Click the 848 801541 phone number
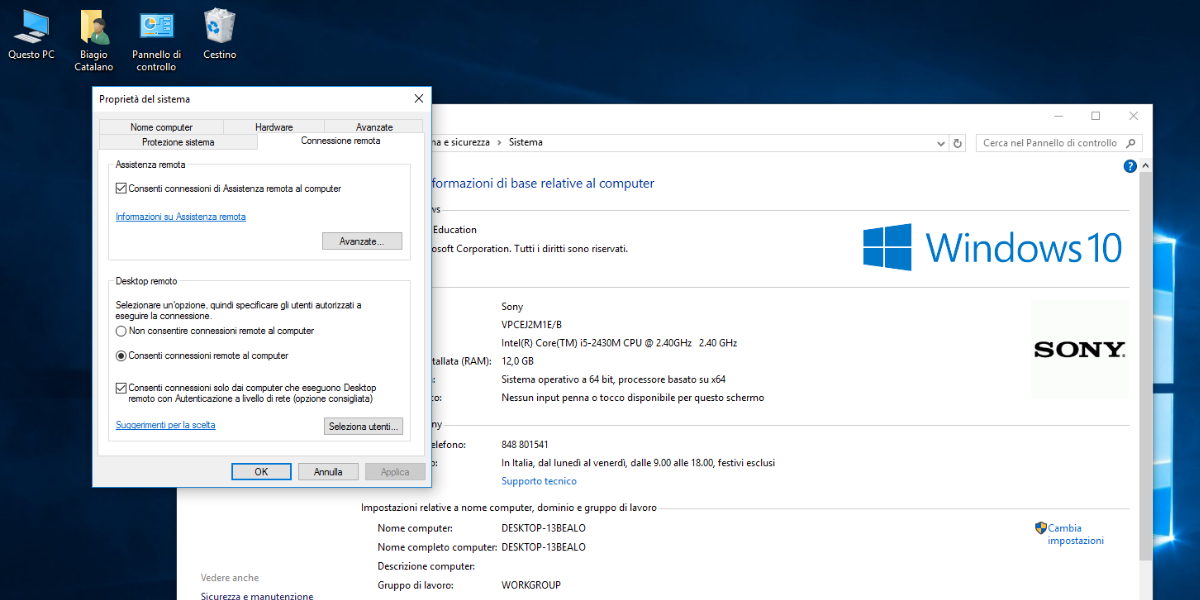 point(525,444)
